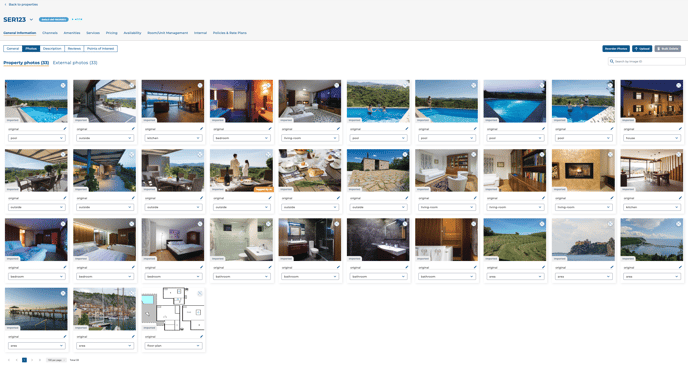Open External photos (33) list
The image size is (688, 369).
click(75, 63)
